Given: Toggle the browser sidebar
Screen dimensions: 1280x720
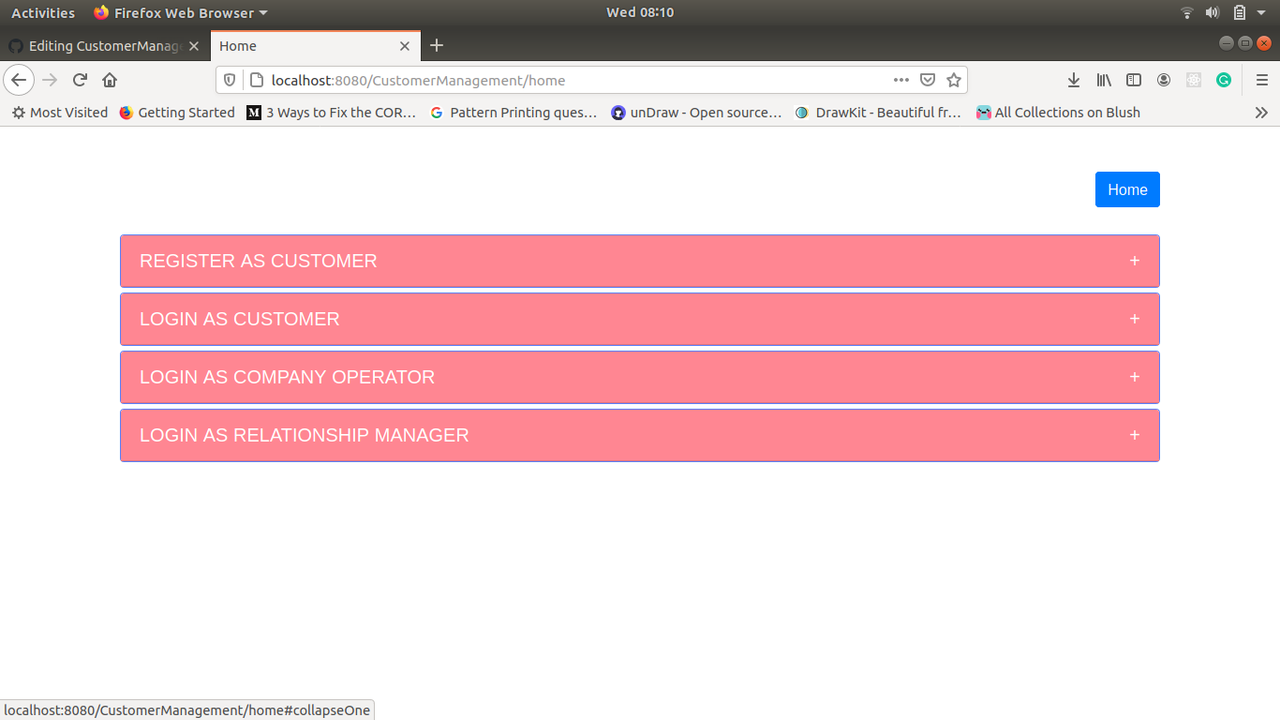Looking at the screenshot, I should click(x=1133, y=80).
